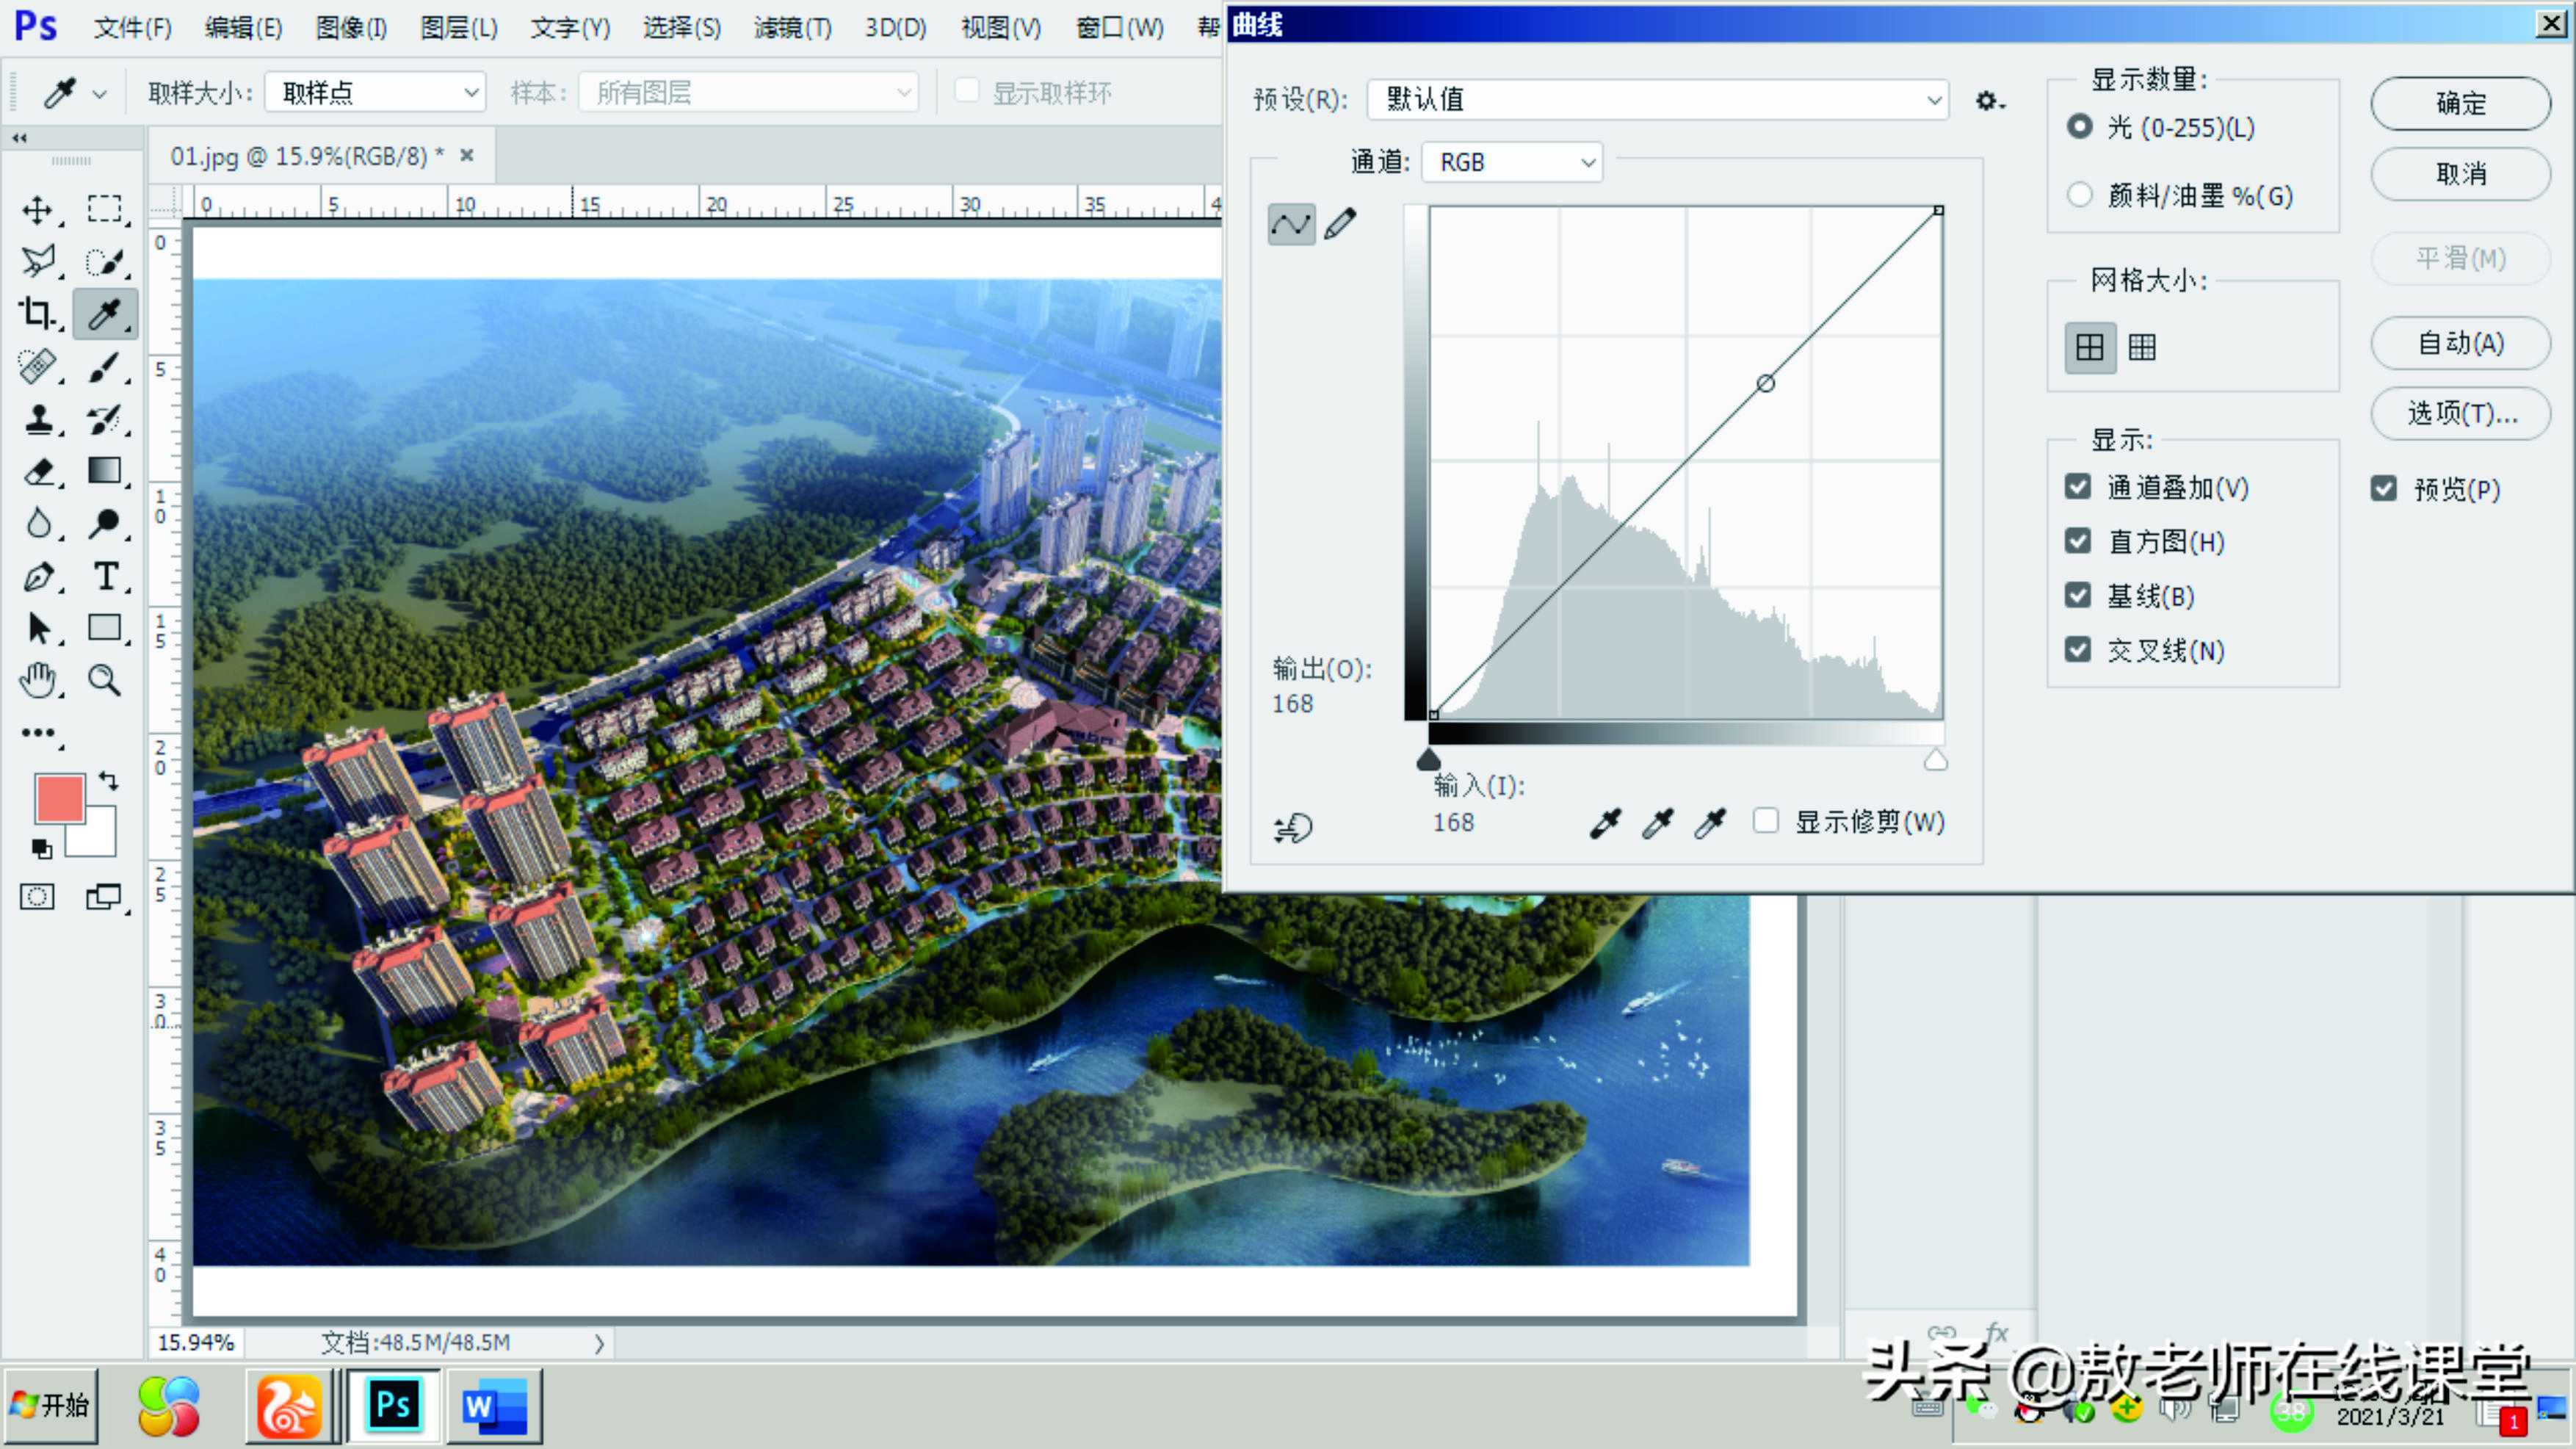Select the Clone Stamp tool
2576x1449 pixels.
(38, 419)
